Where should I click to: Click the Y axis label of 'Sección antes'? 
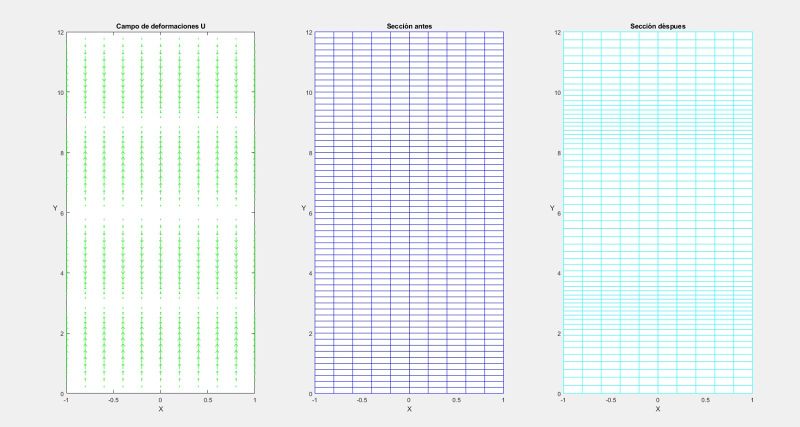tap(302, 208)
